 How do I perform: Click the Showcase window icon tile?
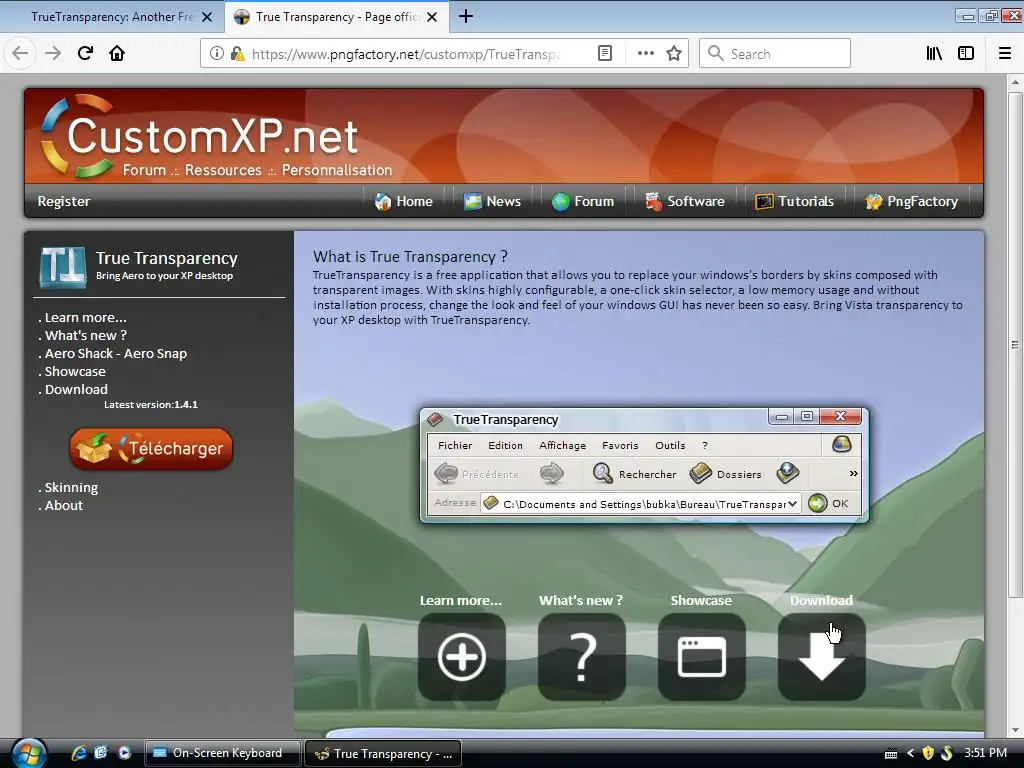[702, 656]
